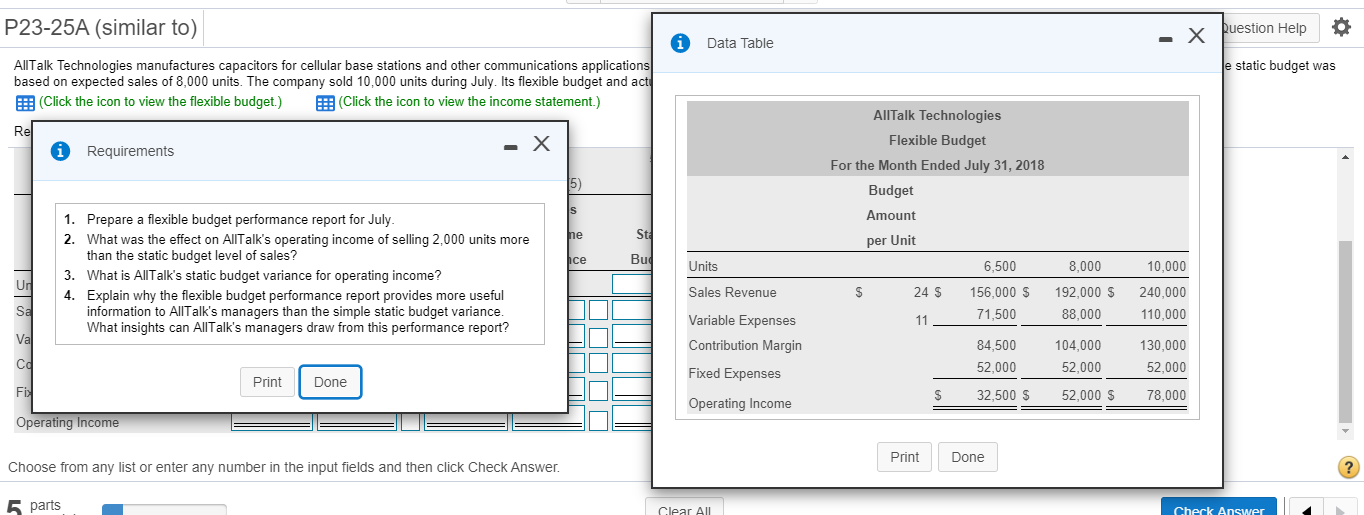Viewport: 1364px width, 515px height.
Task: Click the "For the Month Ended July 31, 2018" heading
Action: click(x=937, y=166)
